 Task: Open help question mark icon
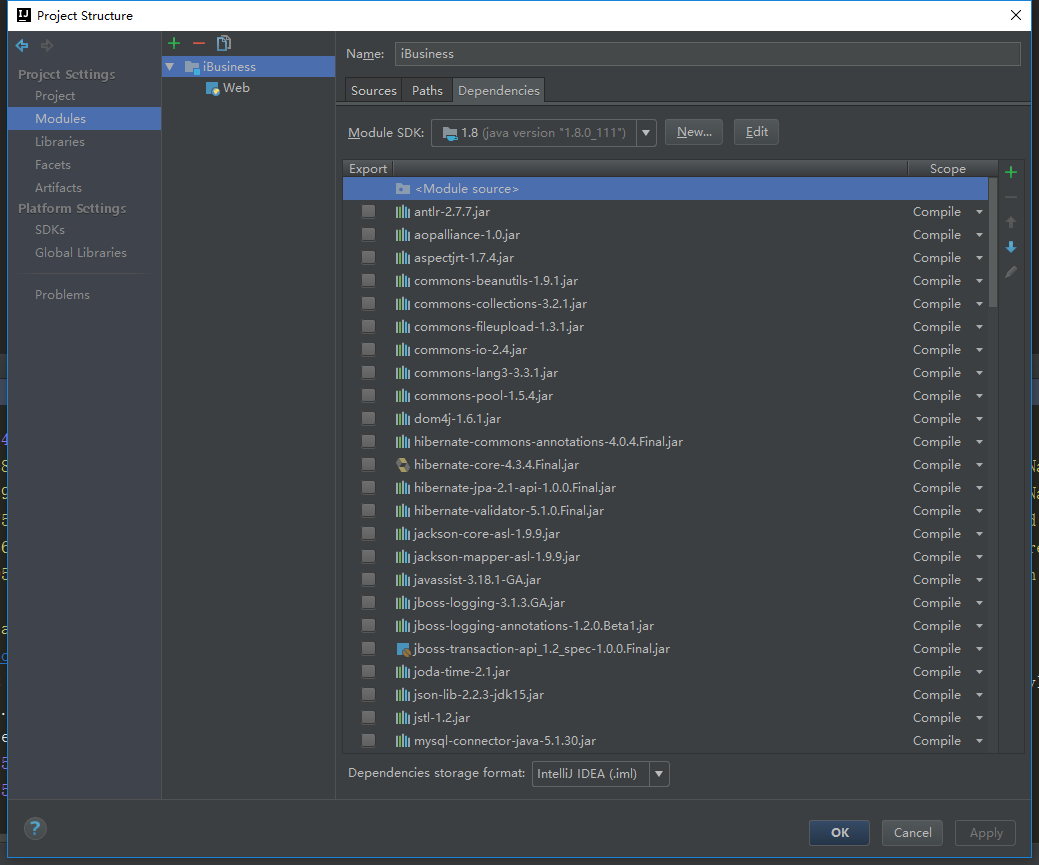click(35, 828)
